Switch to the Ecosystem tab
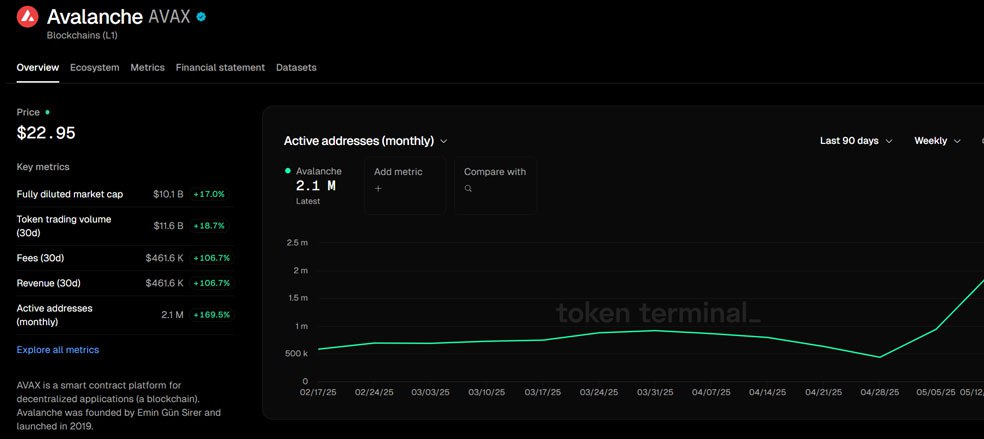 click(94, 67)
